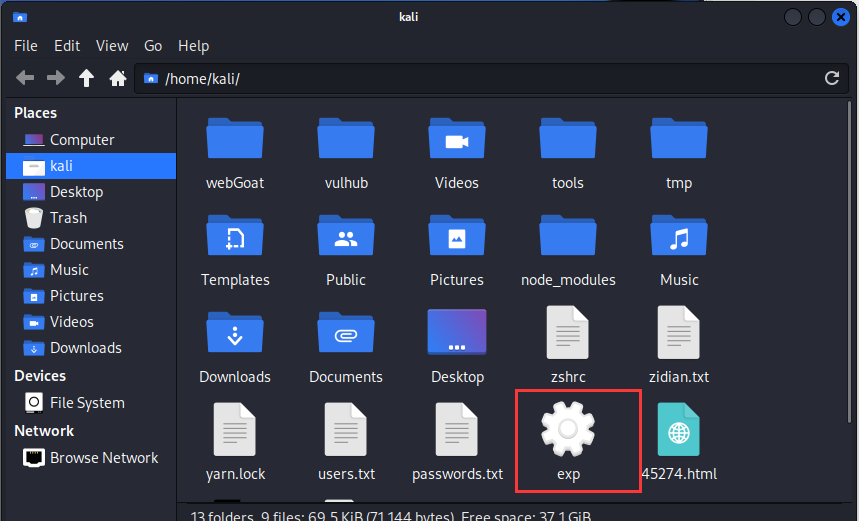Screen dimensions: 859x521
Task: Select the exp executable gear icon
Action: pyautogui.click(x=568, y=431)
